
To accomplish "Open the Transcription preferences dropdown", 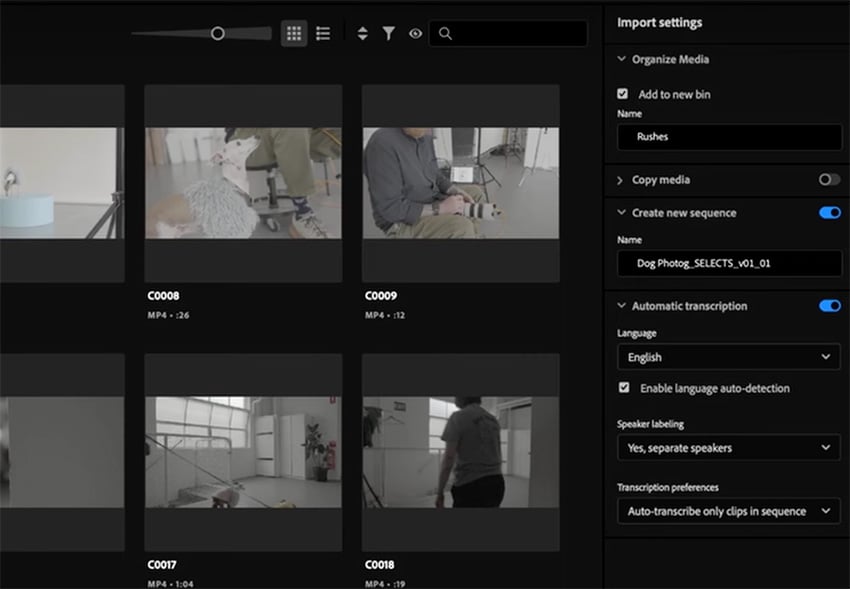I will coord(728,511).
